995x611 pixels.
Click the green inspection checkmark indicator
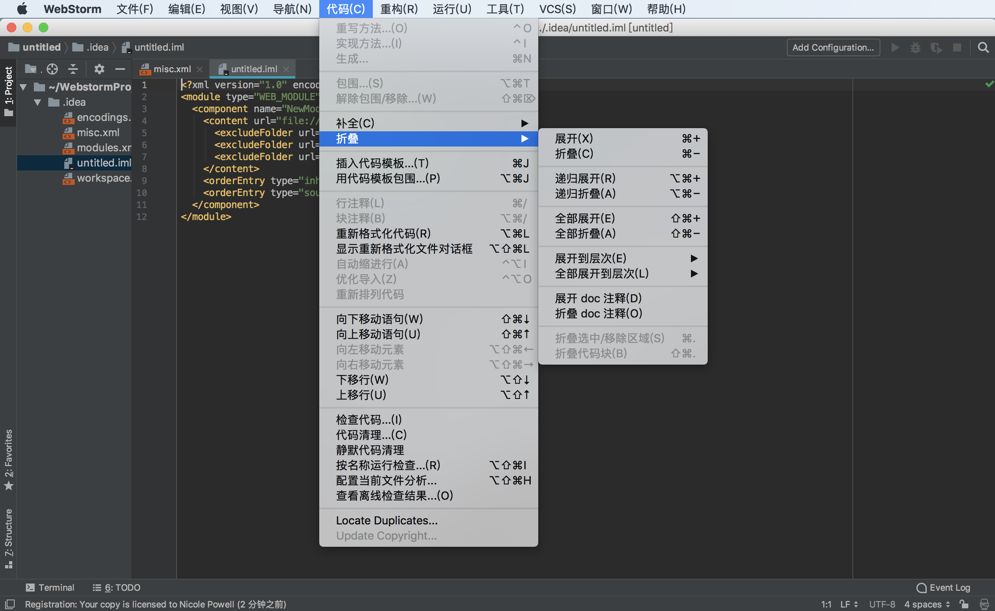pyautogui.click(x=989, y=84)
